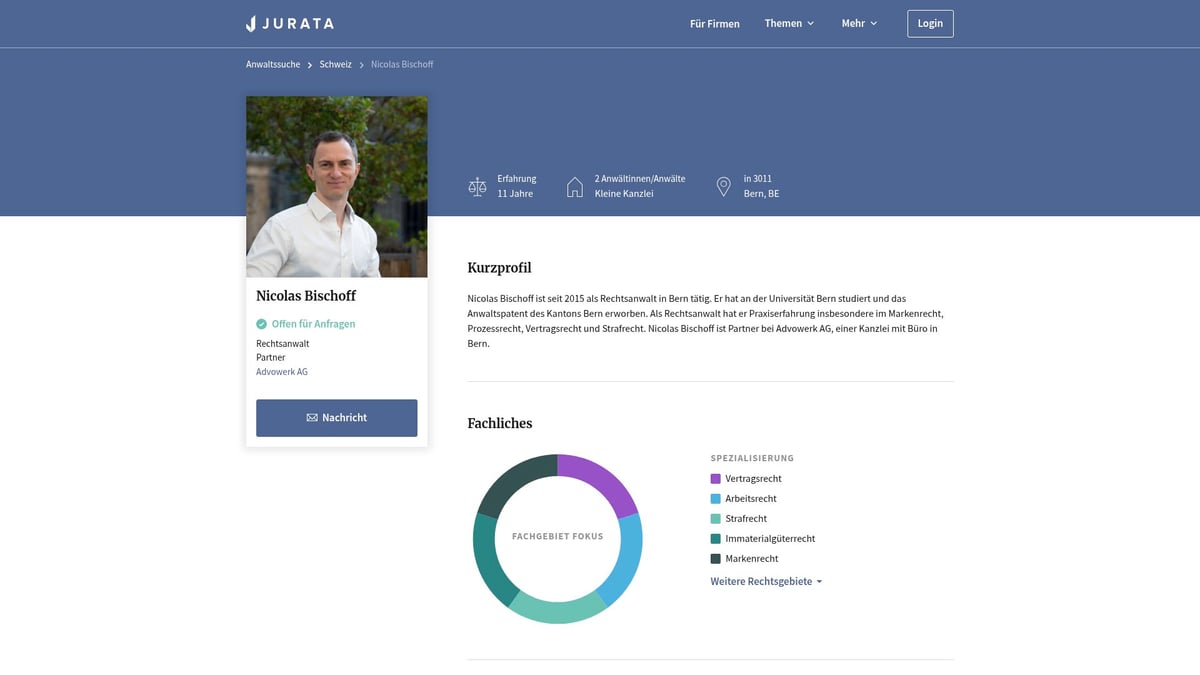1200x675 pixels.
Task: Open the Themen dropdown menu
Action: pyautogui.click(x=789, y=23)
